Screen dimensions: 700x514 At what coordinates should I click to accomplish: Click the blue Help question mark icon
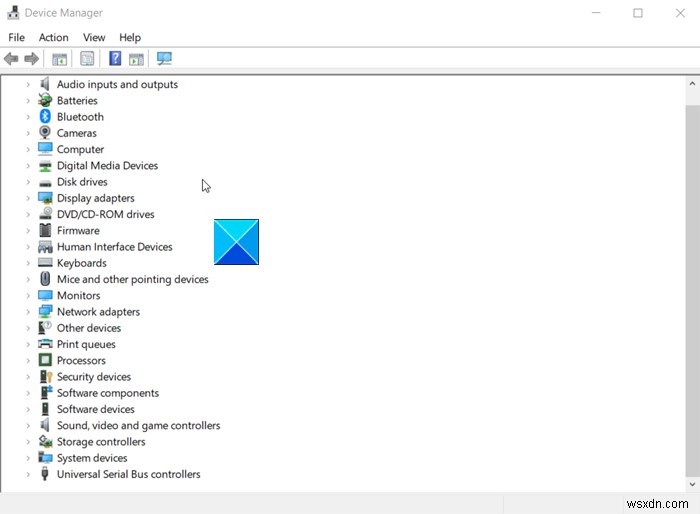(x=115, y=58)
